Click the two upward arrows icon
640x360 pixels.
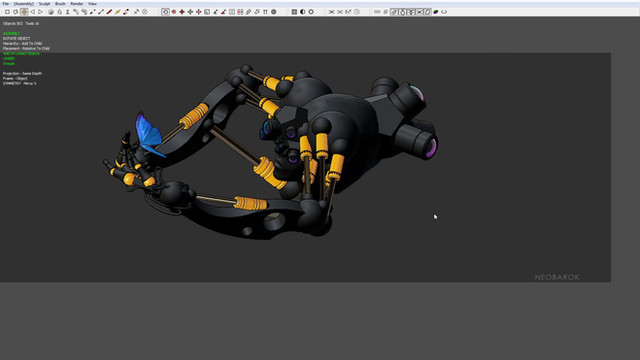[x=265, y=12]
